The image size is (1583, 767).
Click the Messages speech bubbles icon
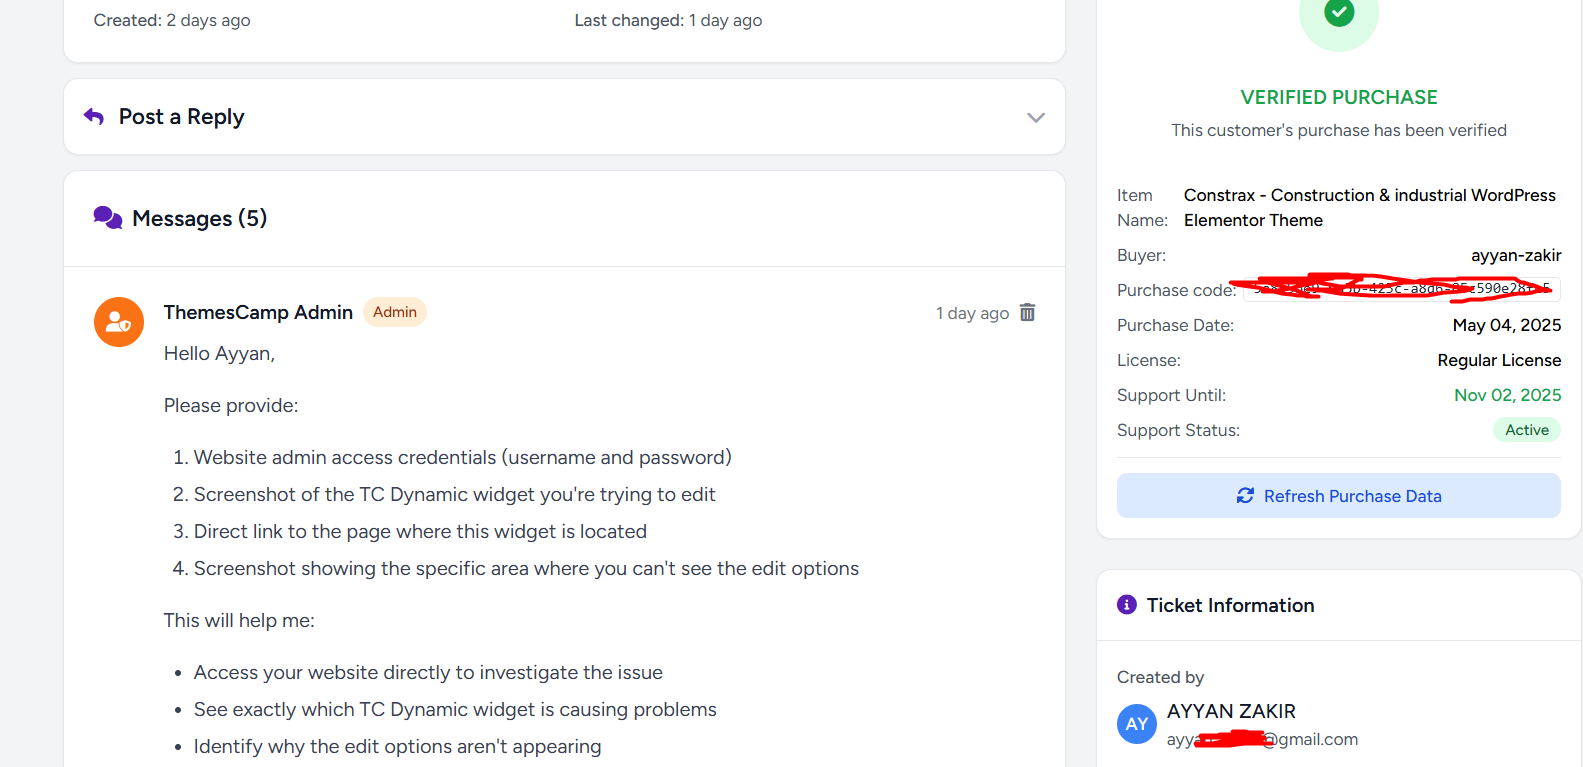108,218
